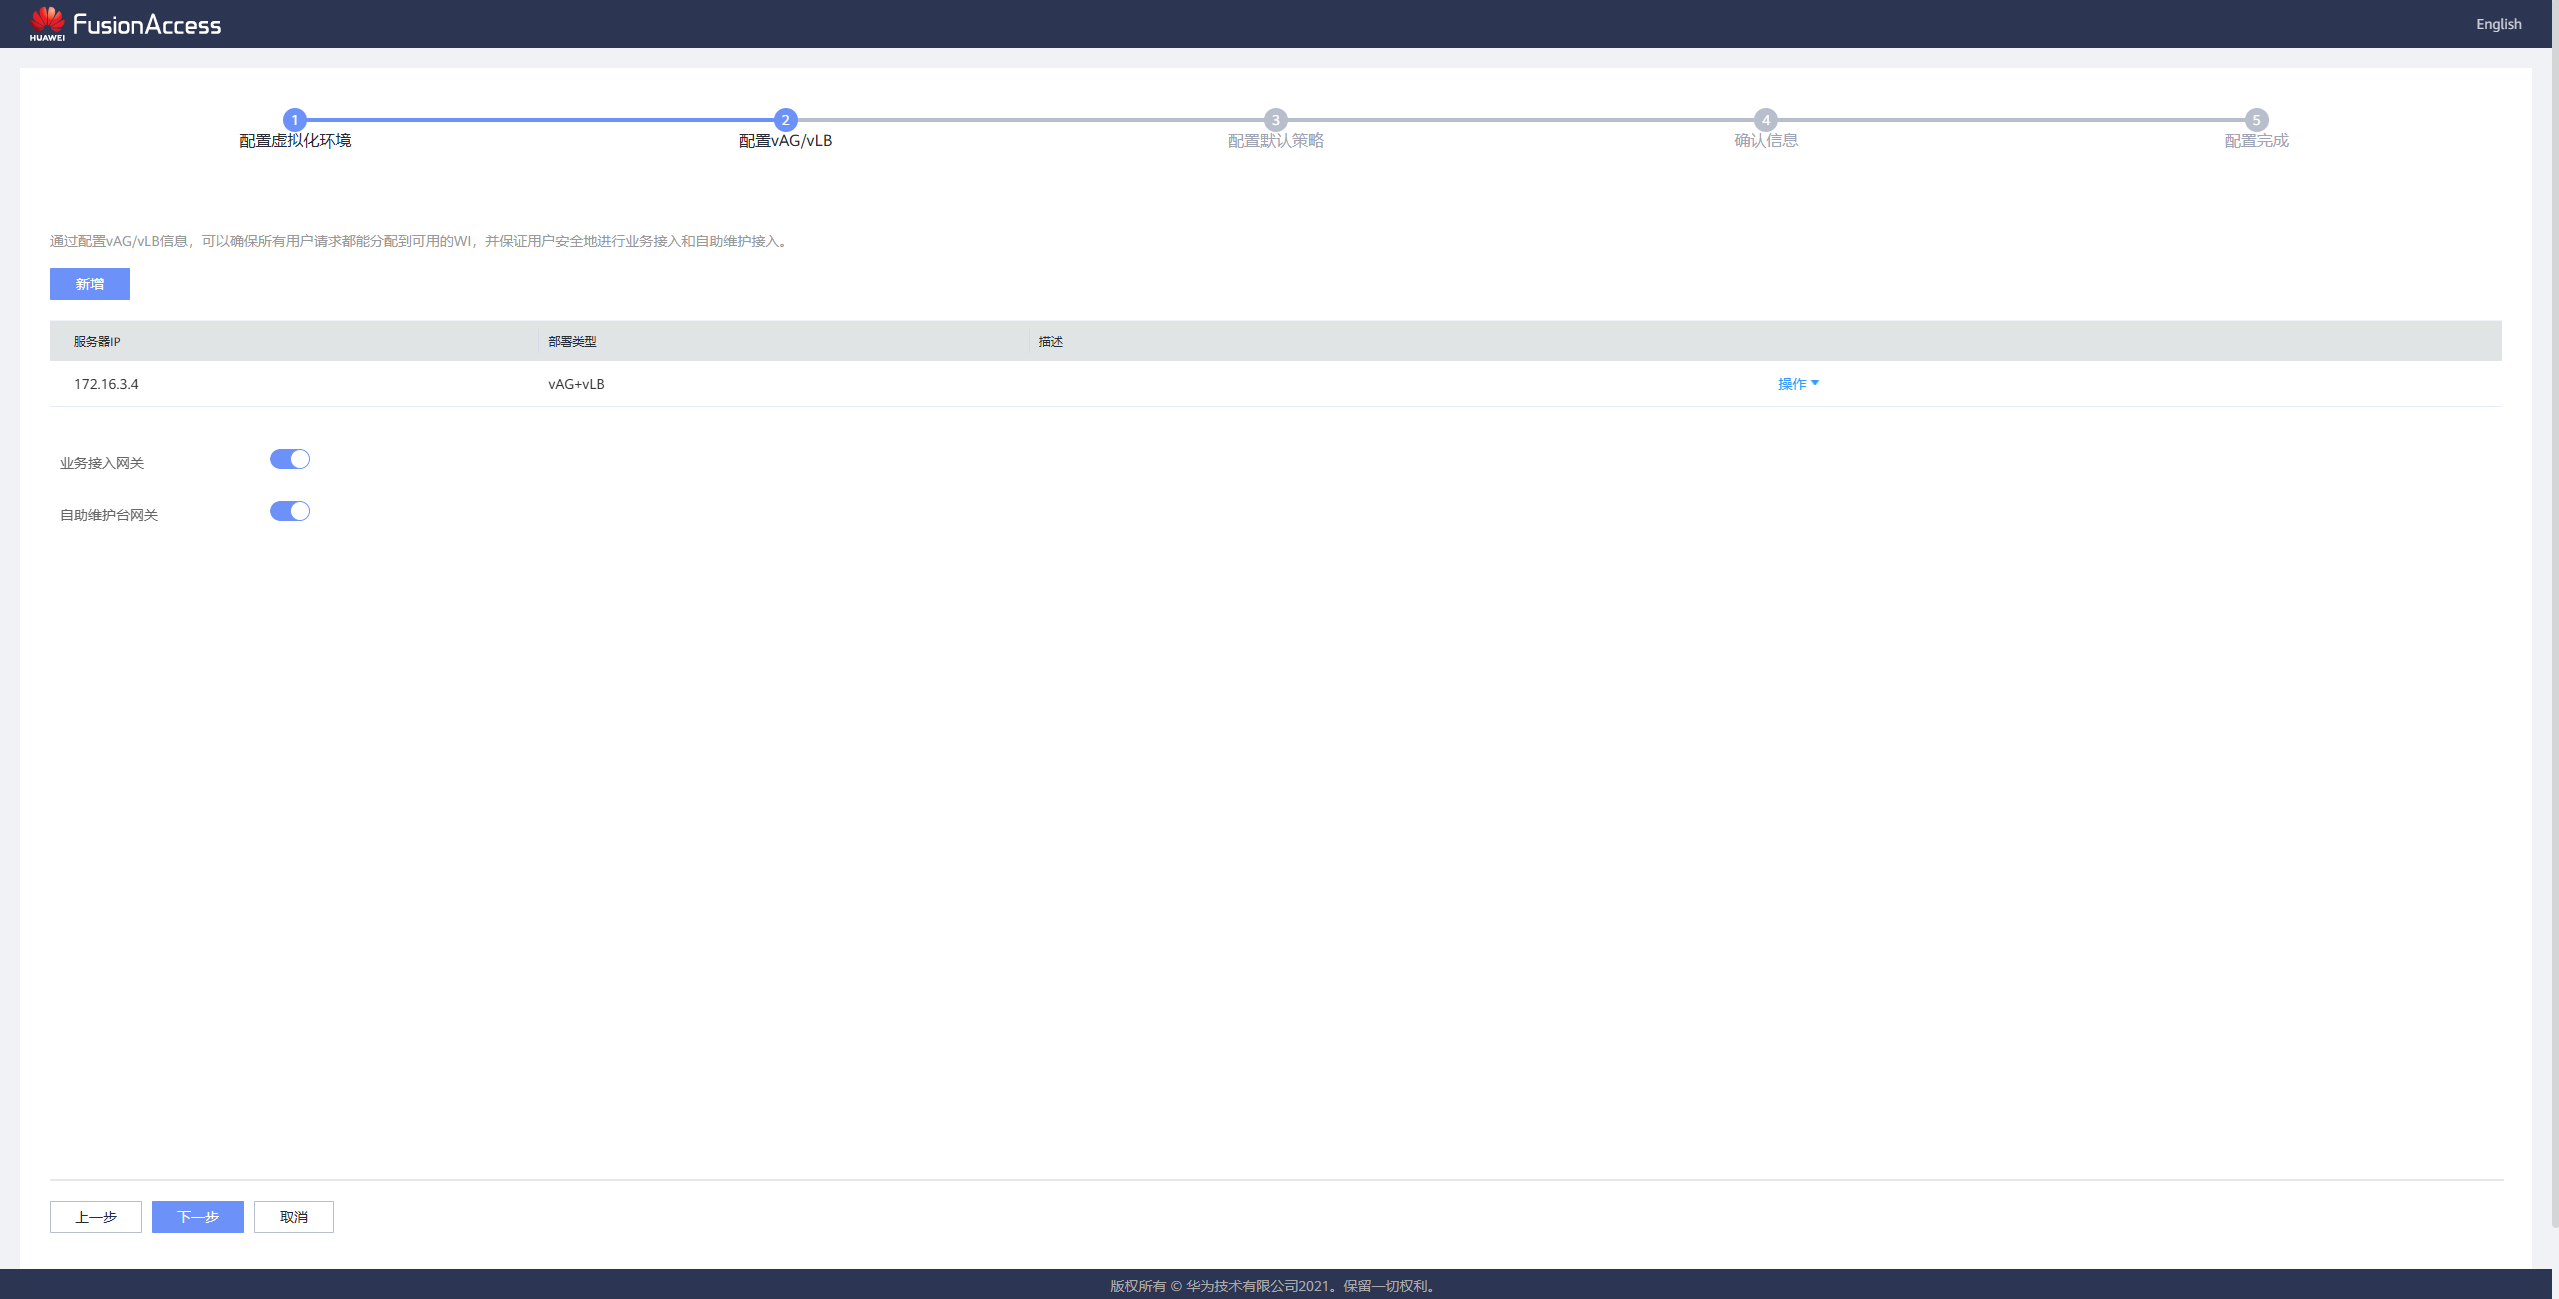Click the 部署类型 column header
This screenshot has height=1299, width=2559.
pyautogui.click(x=572, y=342)
